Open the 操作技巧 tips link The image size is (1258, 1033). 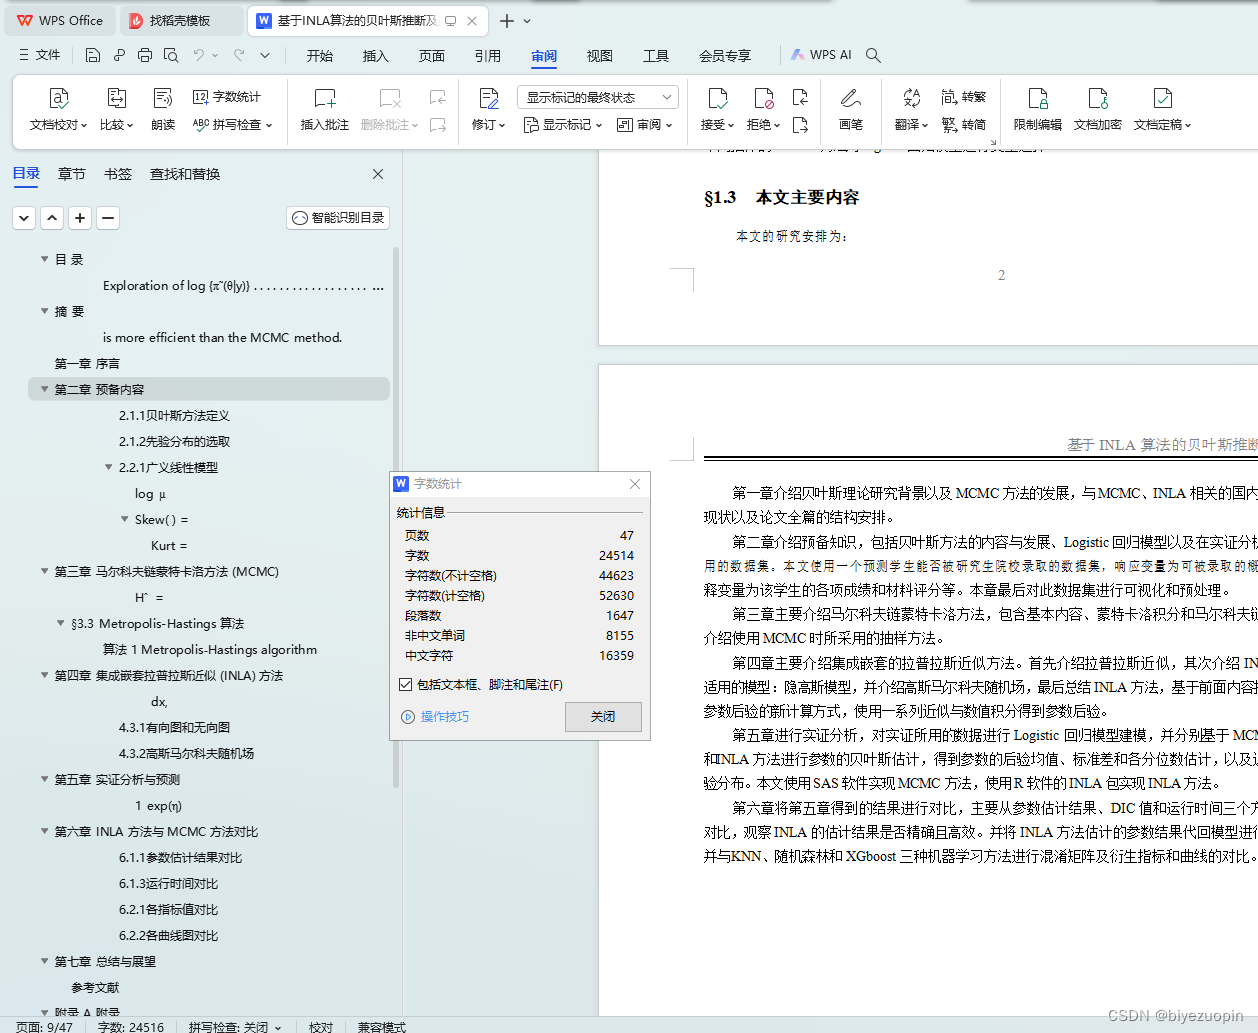pyautogui.click(x=447, y=716)
